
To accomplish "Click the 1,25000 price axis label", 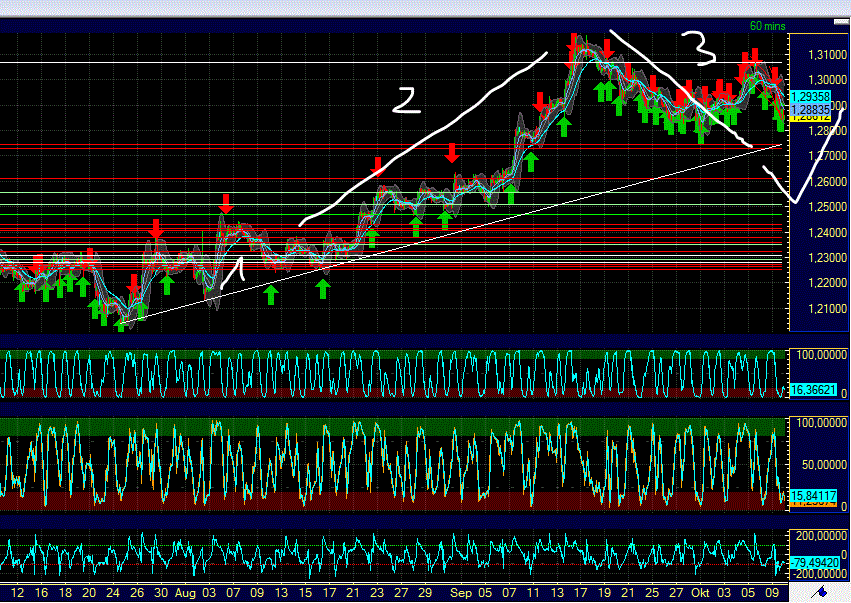I will point(826,204).
